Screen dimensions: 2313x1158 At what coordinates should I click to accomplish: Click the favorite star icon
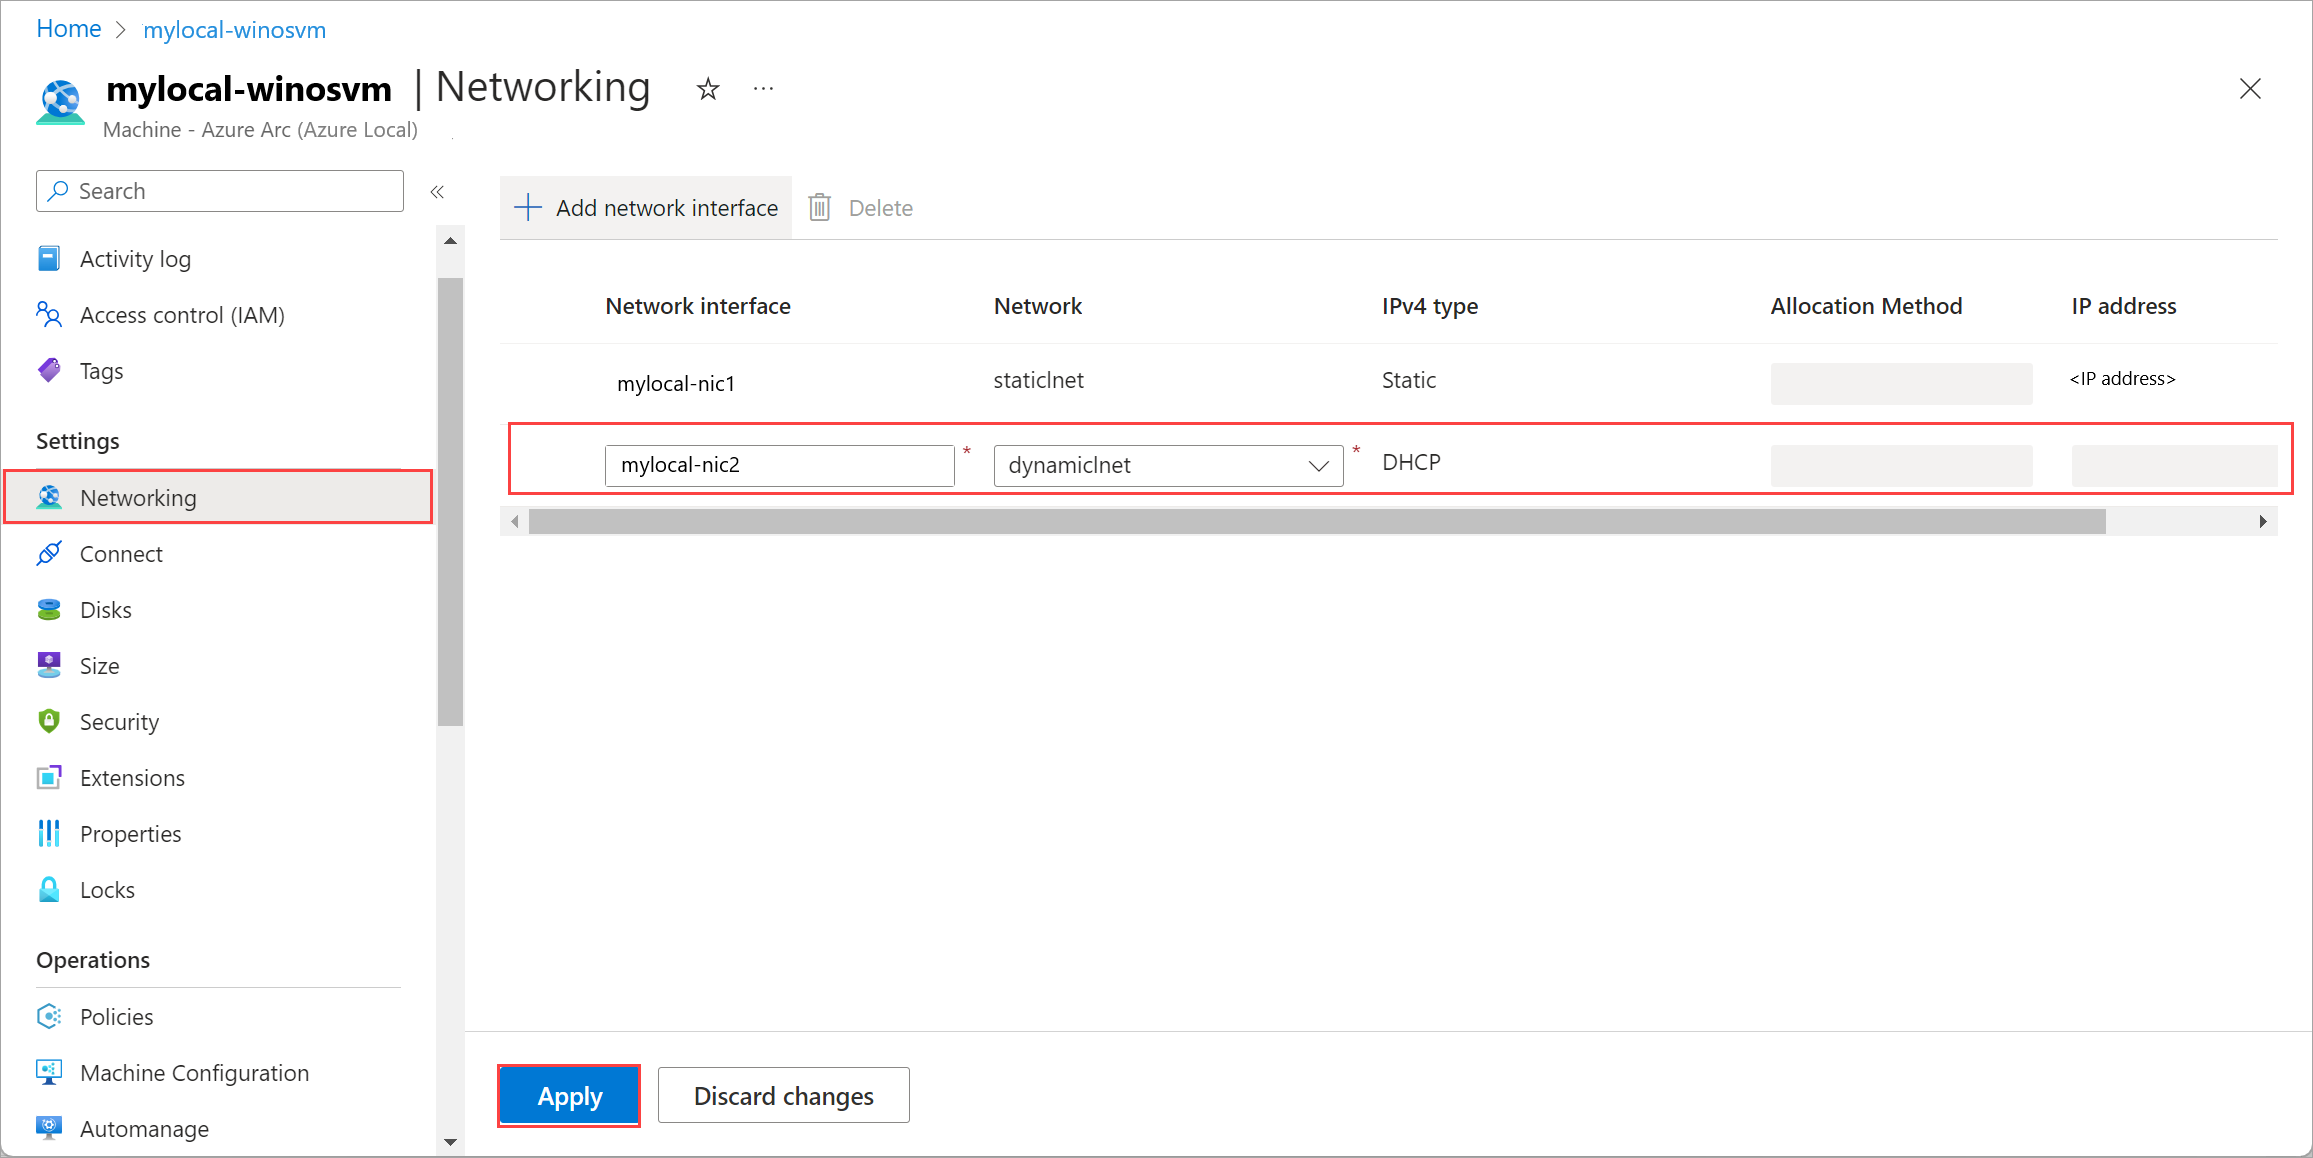point(708,89)
